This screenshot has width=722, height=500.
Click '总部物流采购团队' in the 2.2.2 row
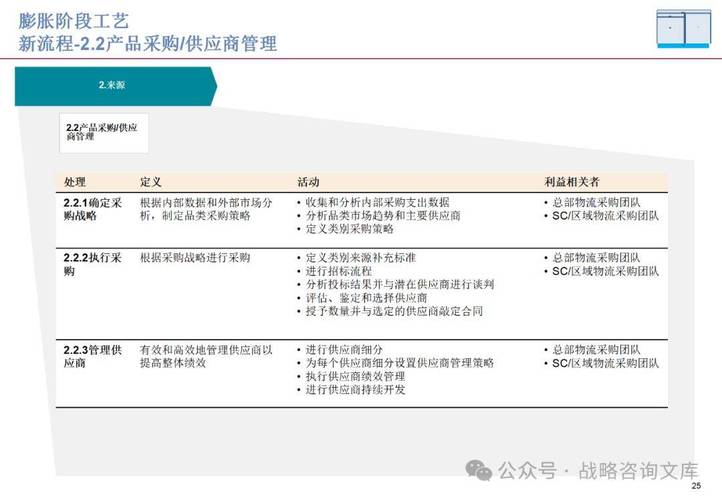(596, 258)
